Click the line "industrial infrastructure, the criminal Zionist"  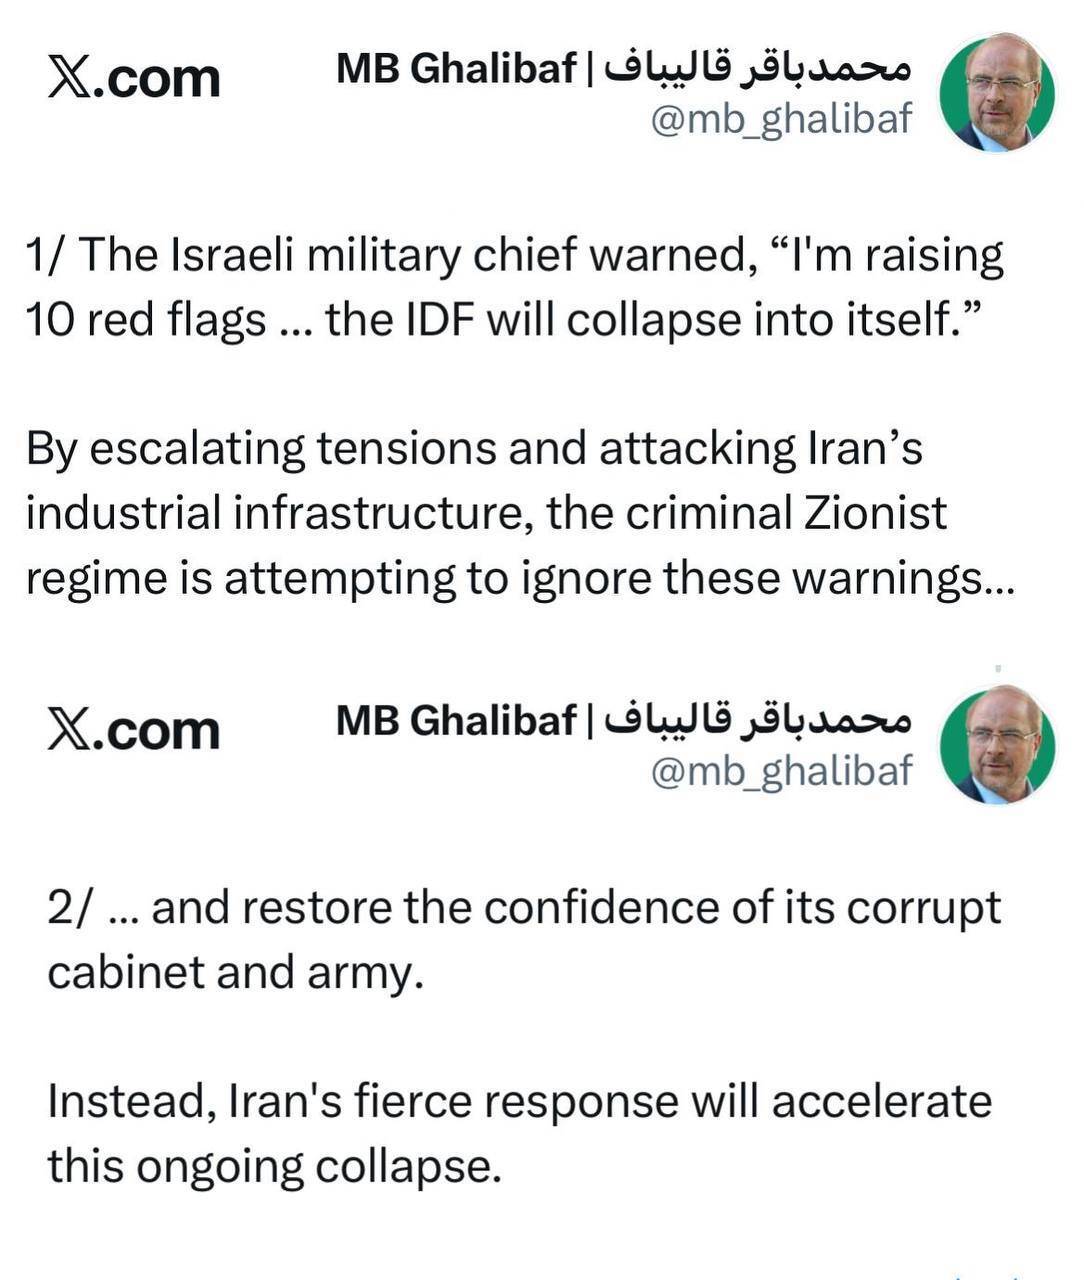486,514
